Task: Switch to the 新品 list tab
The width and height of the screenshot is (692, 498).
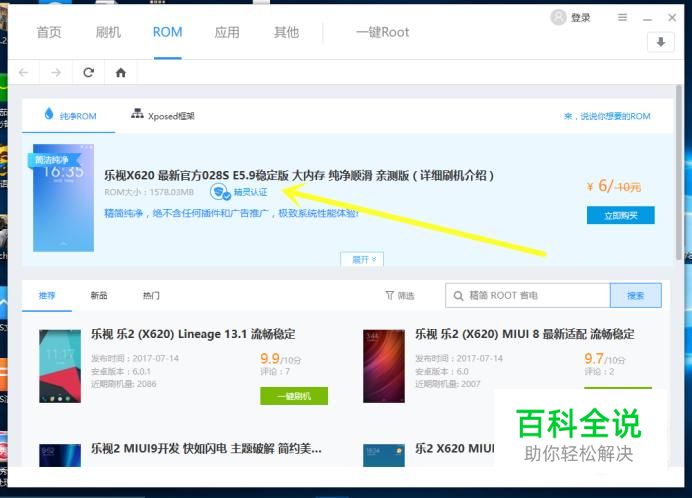Action: tap(99, 295)
